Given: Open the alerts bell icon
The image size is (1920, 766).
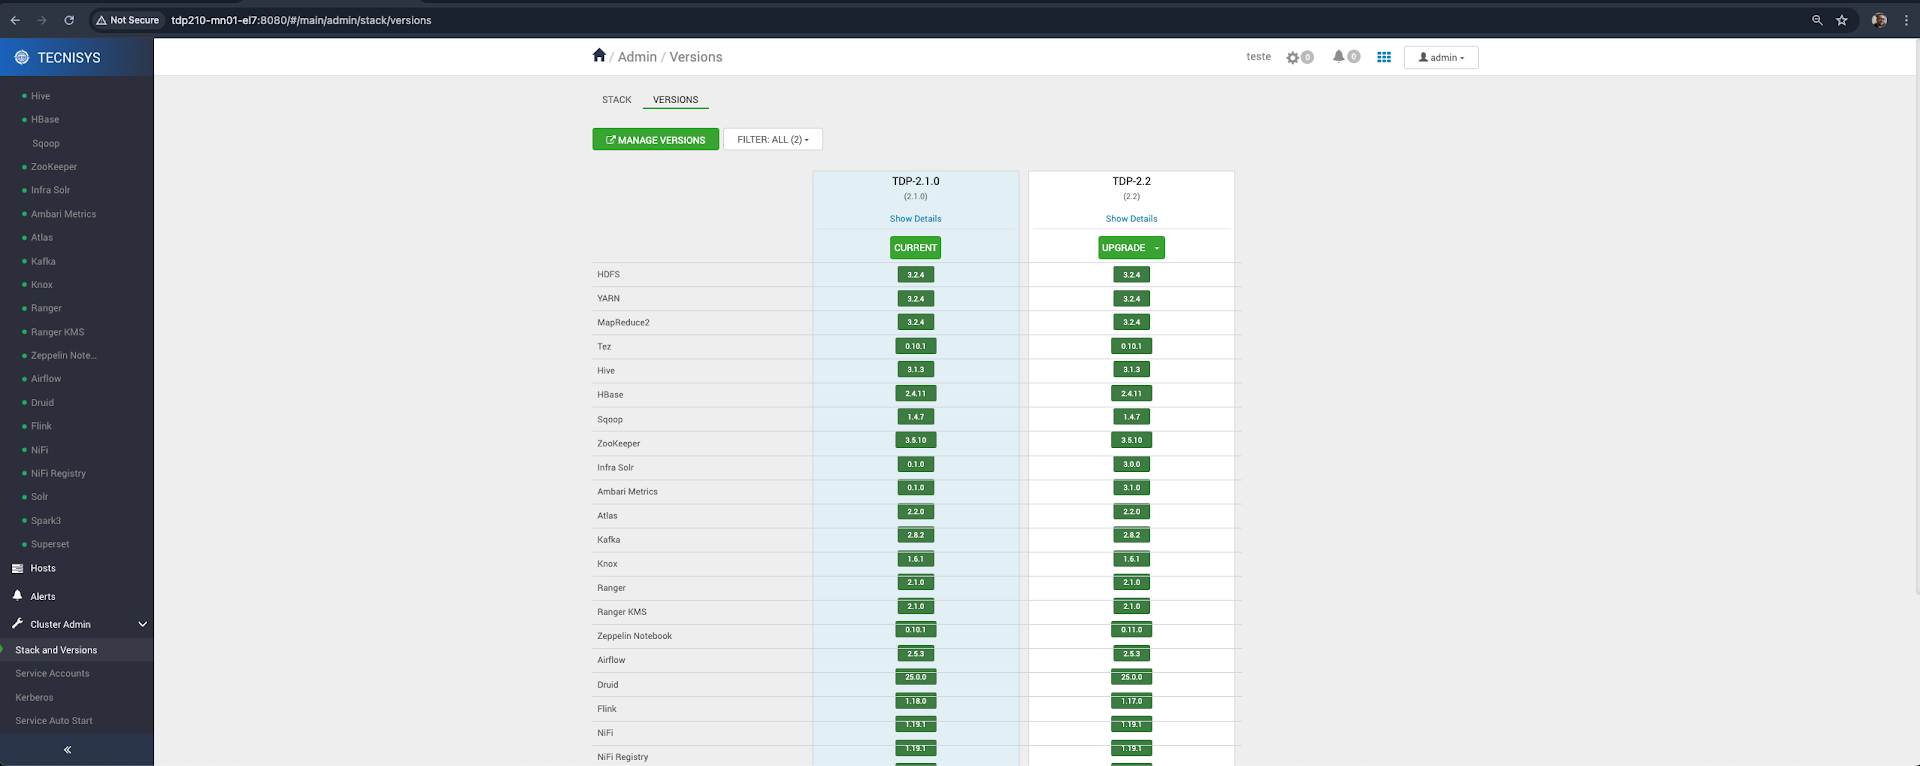Looking at the screenshot, I should pos(1338,57).
